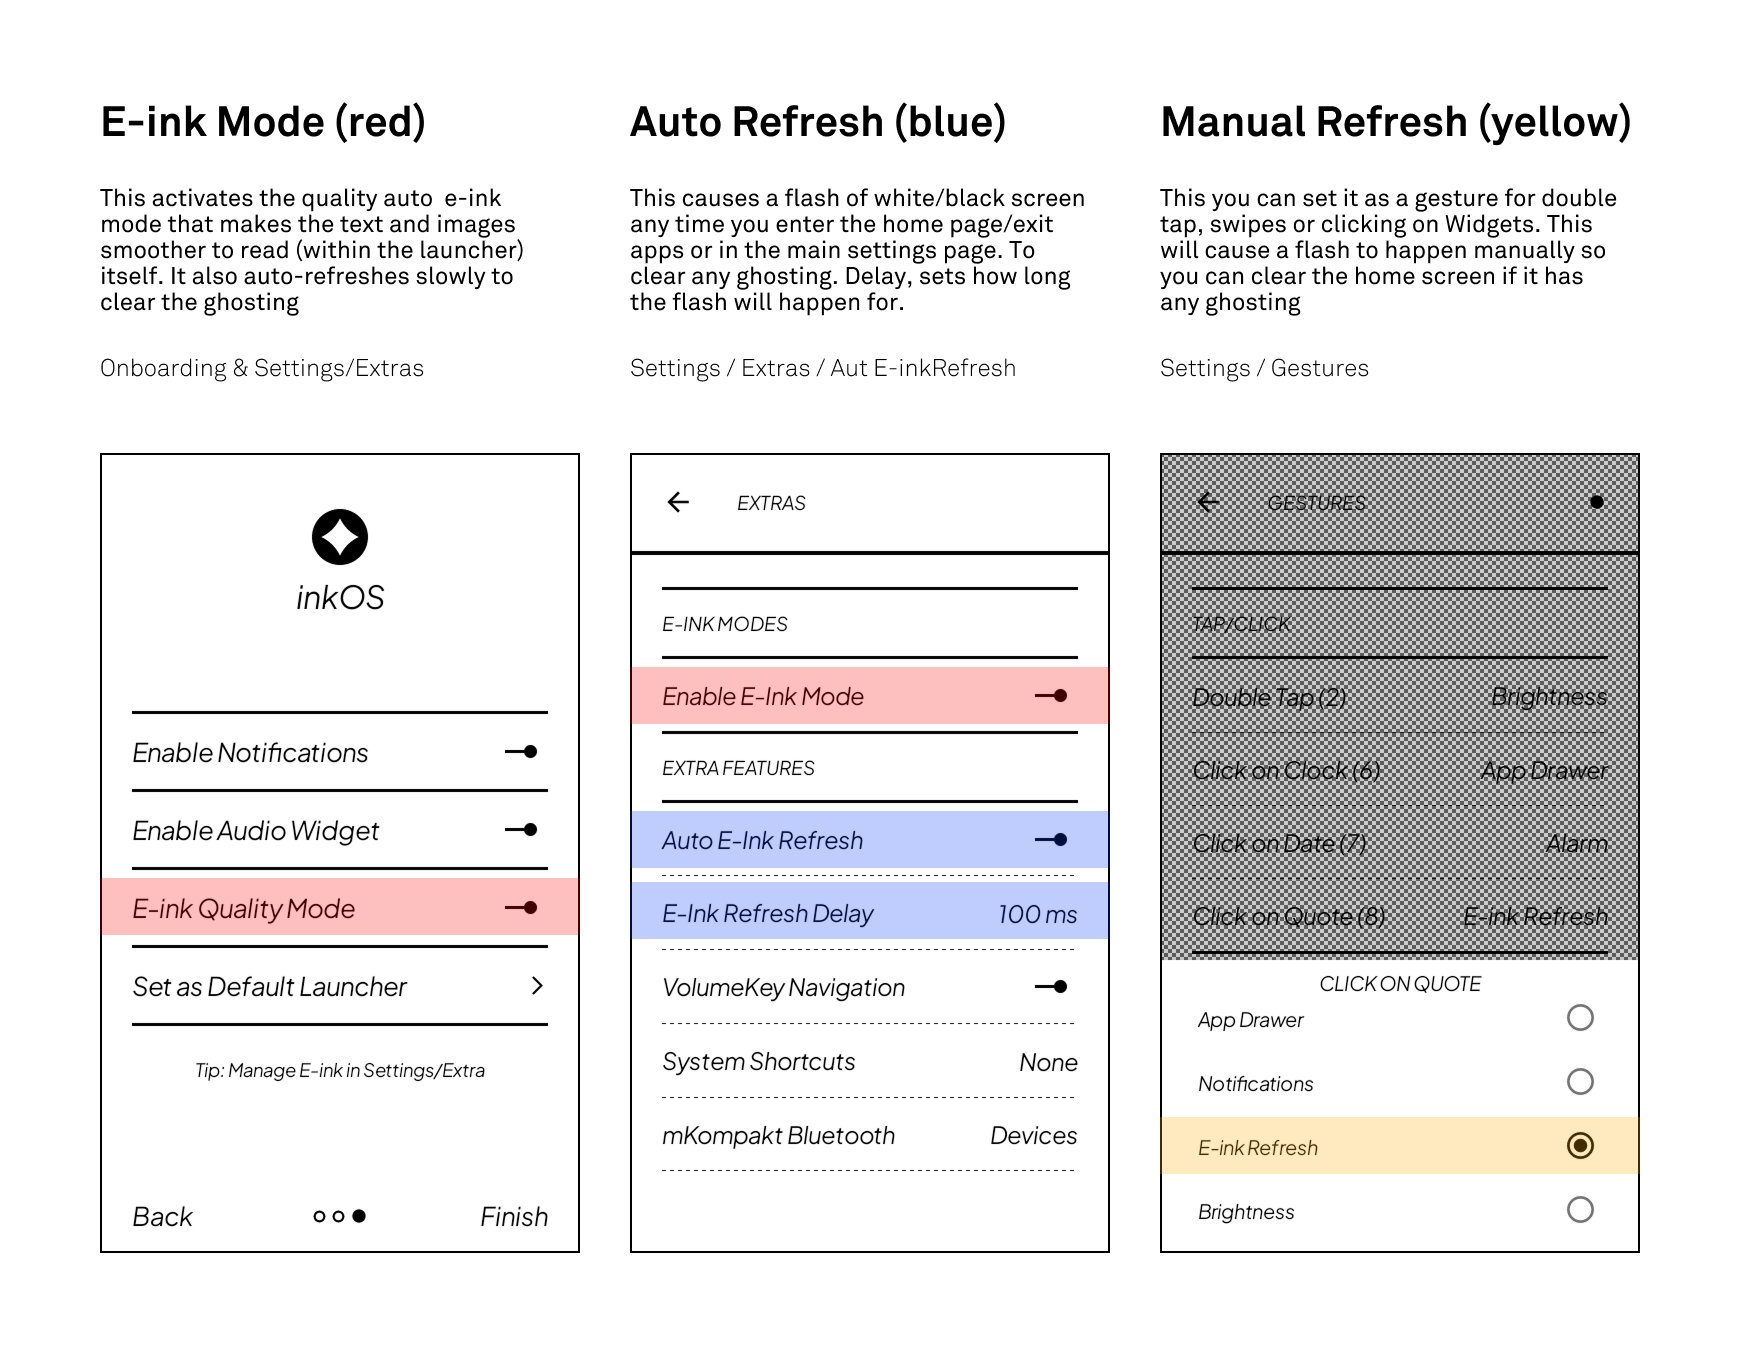Viewport: 1740px width, 1353px height.
Task: Select App Drawer radio button
Action: point(1580,1018)
